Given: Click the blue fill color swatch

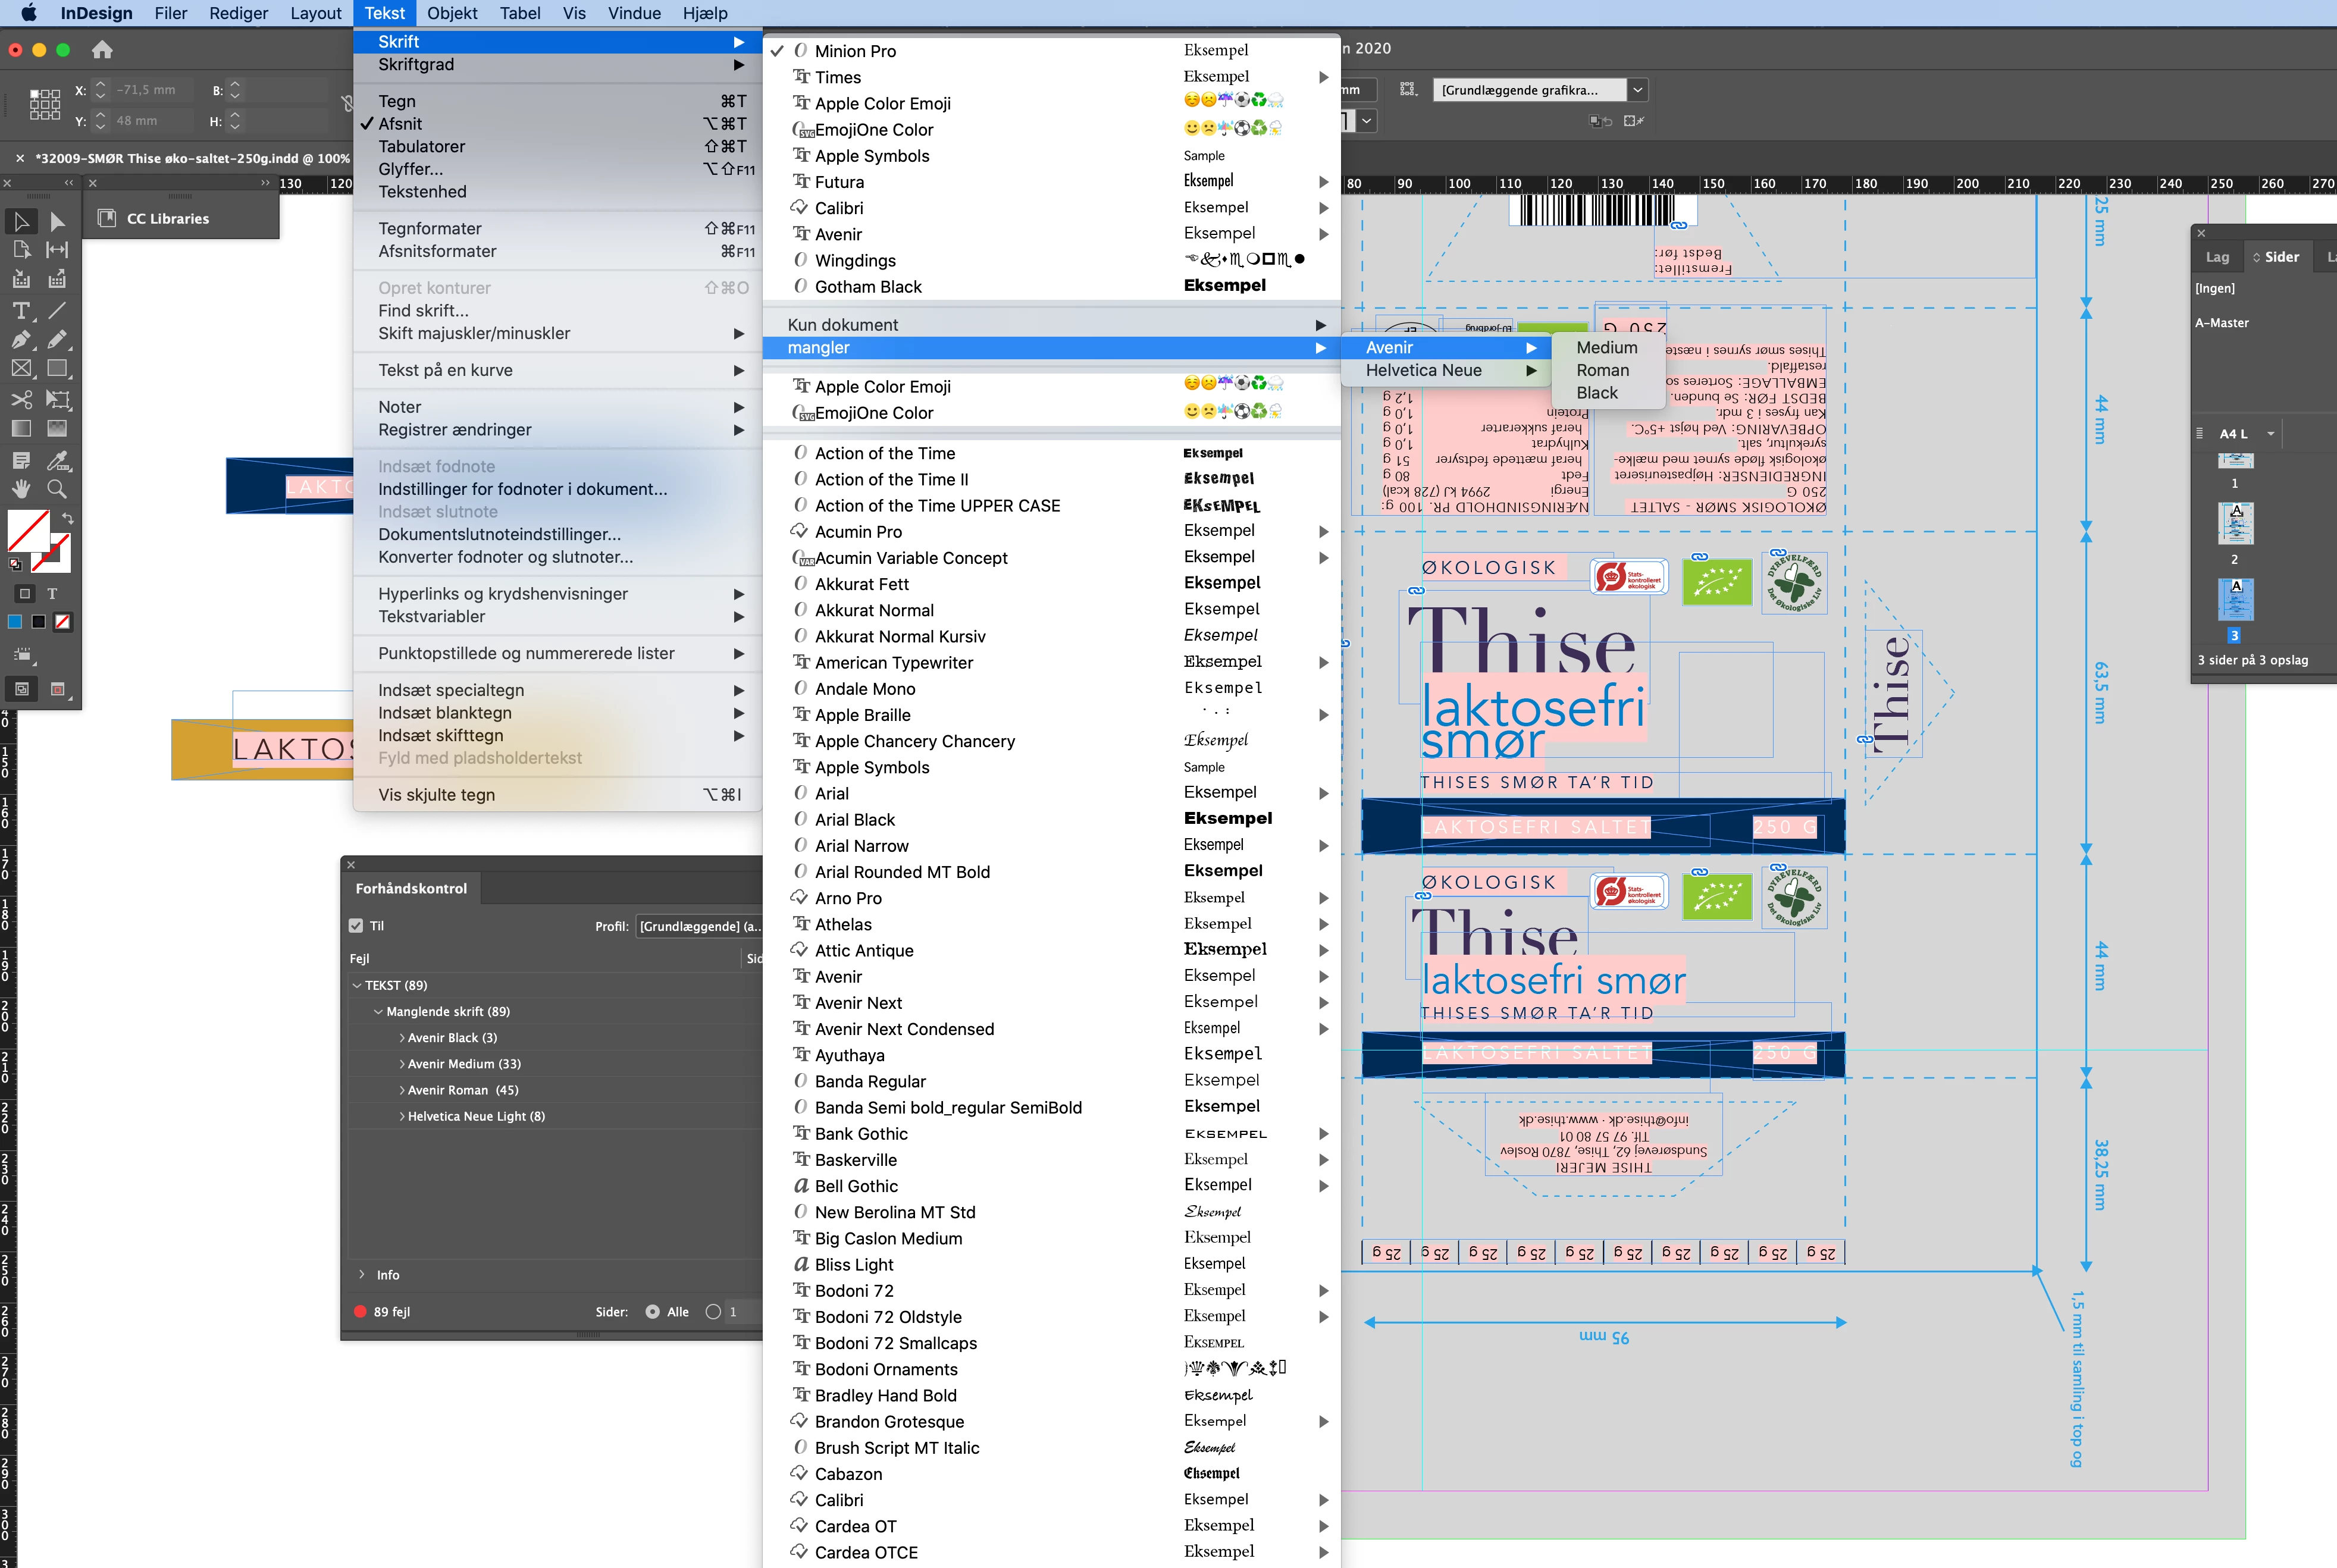Looking at the screenshot, I should point(15,622).
